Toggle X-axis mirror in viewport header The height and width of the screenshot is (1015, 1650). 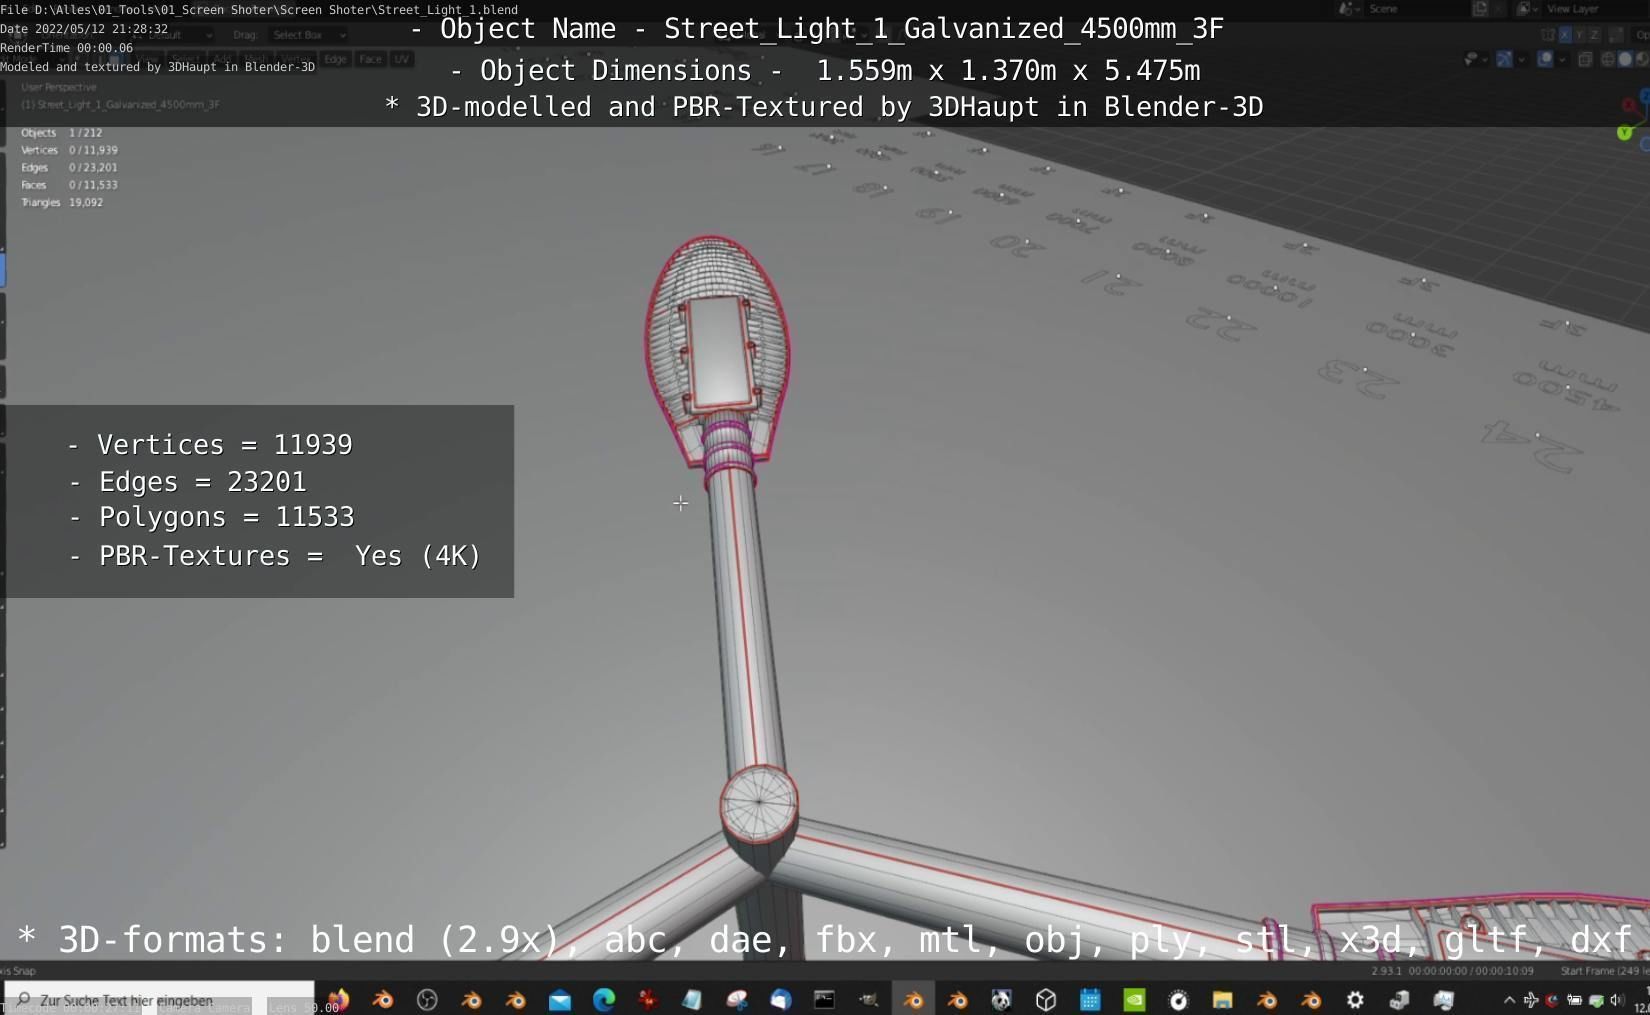tap(1565, 34)
